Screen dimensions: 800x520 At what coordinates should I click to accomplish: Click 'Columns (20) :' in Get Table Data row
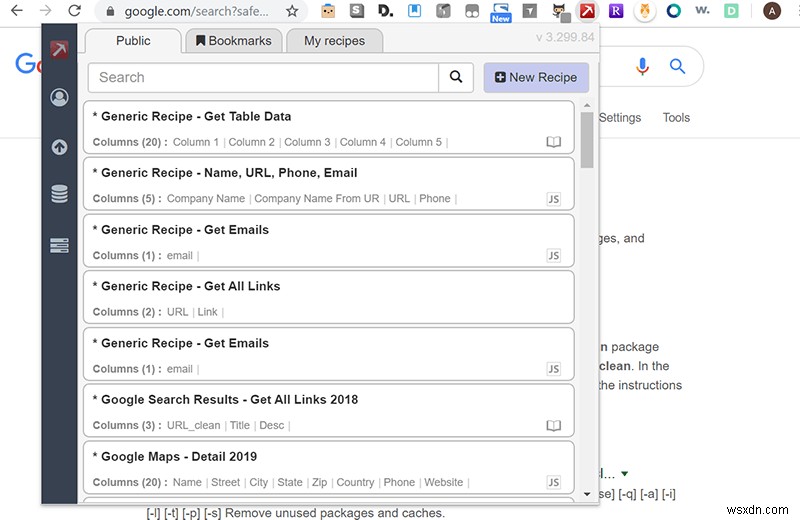130,142
